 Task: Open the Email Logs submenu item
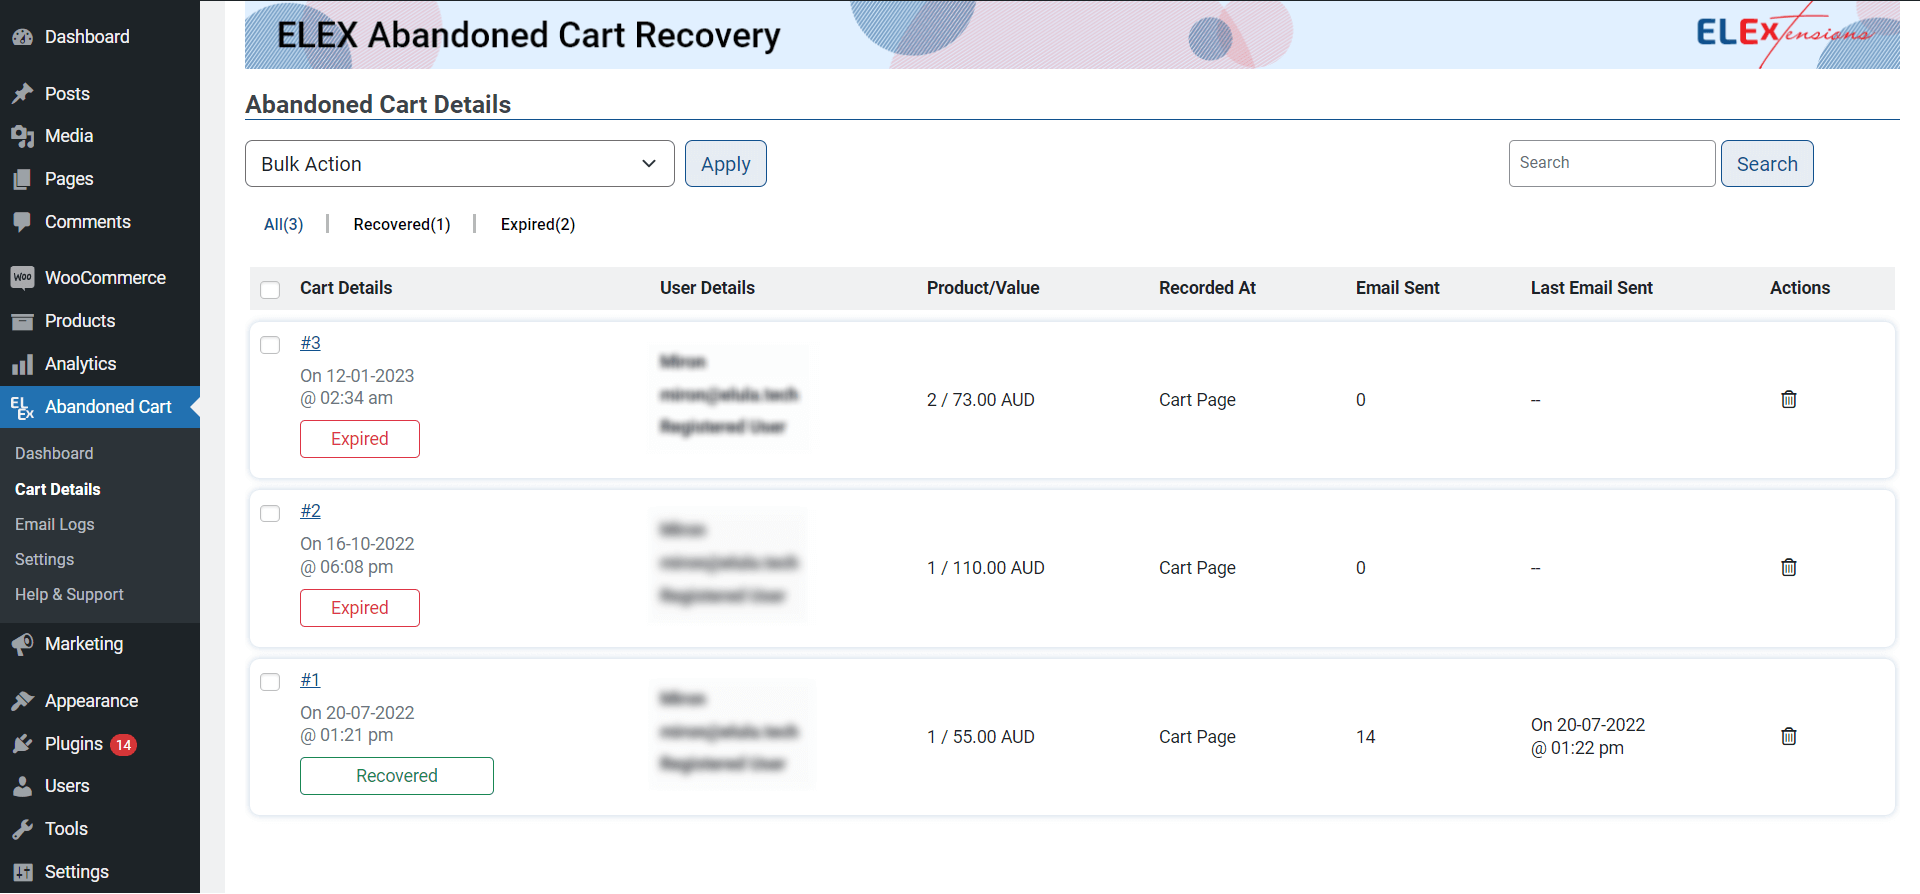(x=55, y=524)
